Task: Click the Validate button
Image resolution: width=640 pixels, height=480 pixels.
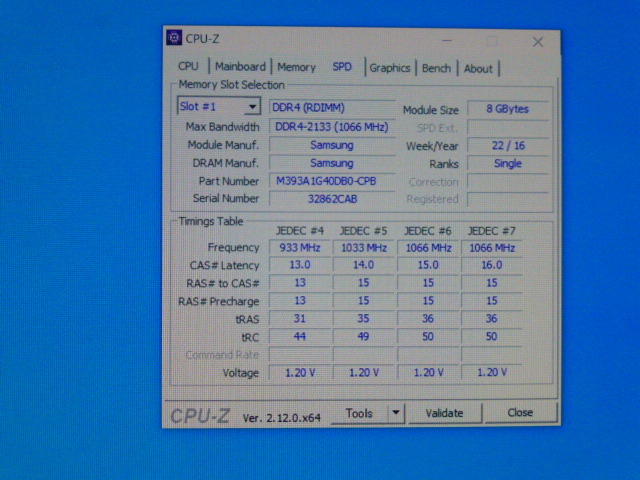Action: pos(444,413)
